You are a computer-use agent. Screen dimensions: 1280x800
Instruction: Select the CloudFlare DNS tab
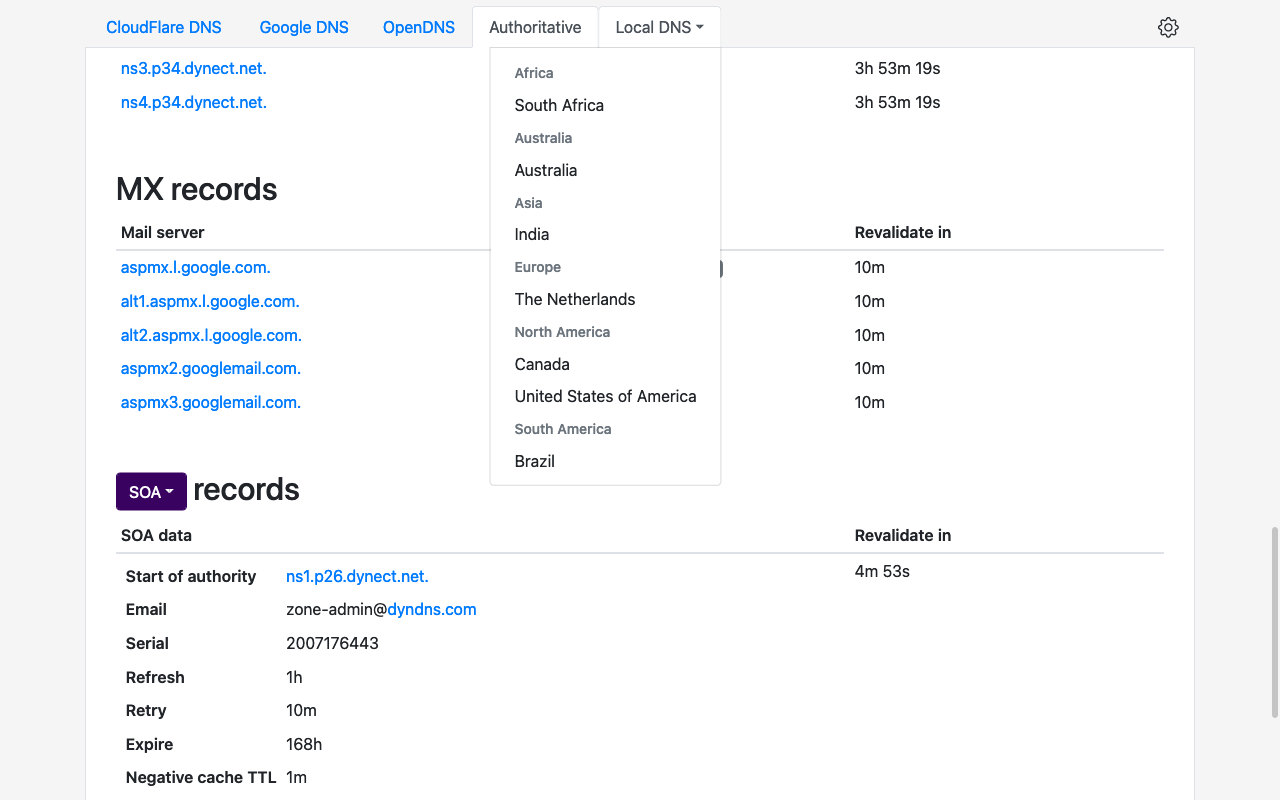click(163, 27)
